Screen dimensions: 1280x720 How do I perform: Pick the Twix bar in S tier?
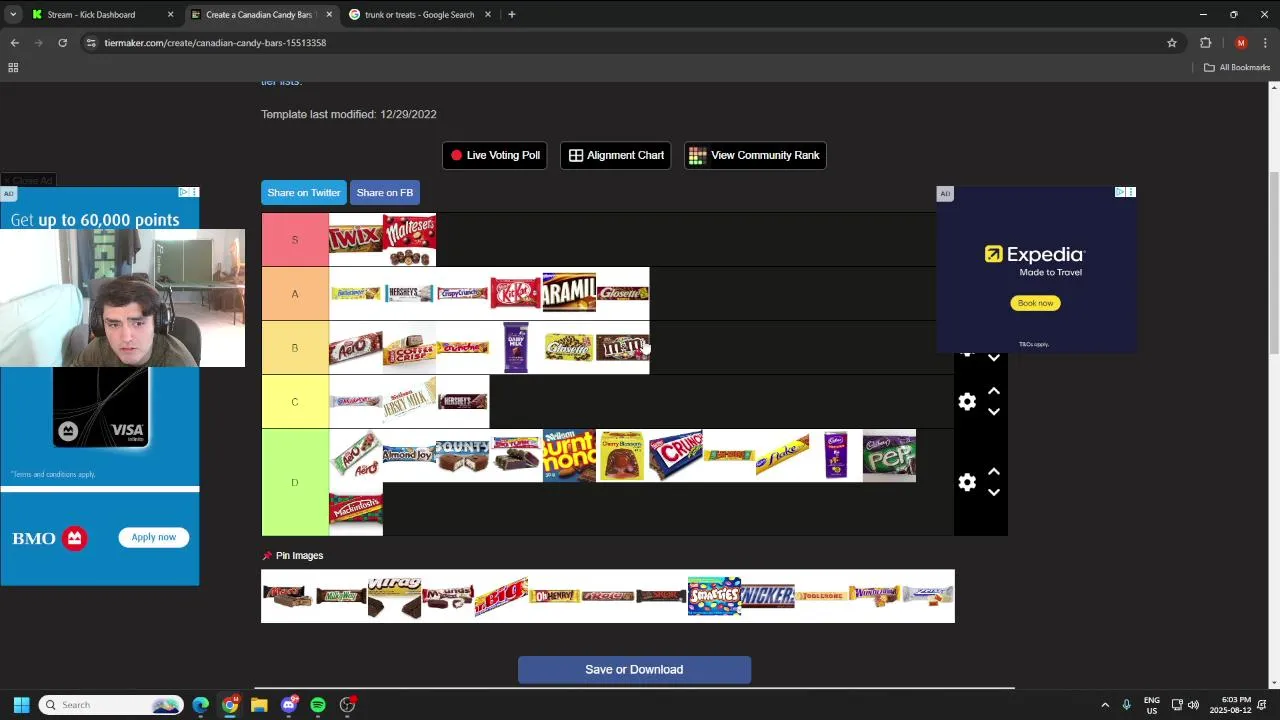356,239
